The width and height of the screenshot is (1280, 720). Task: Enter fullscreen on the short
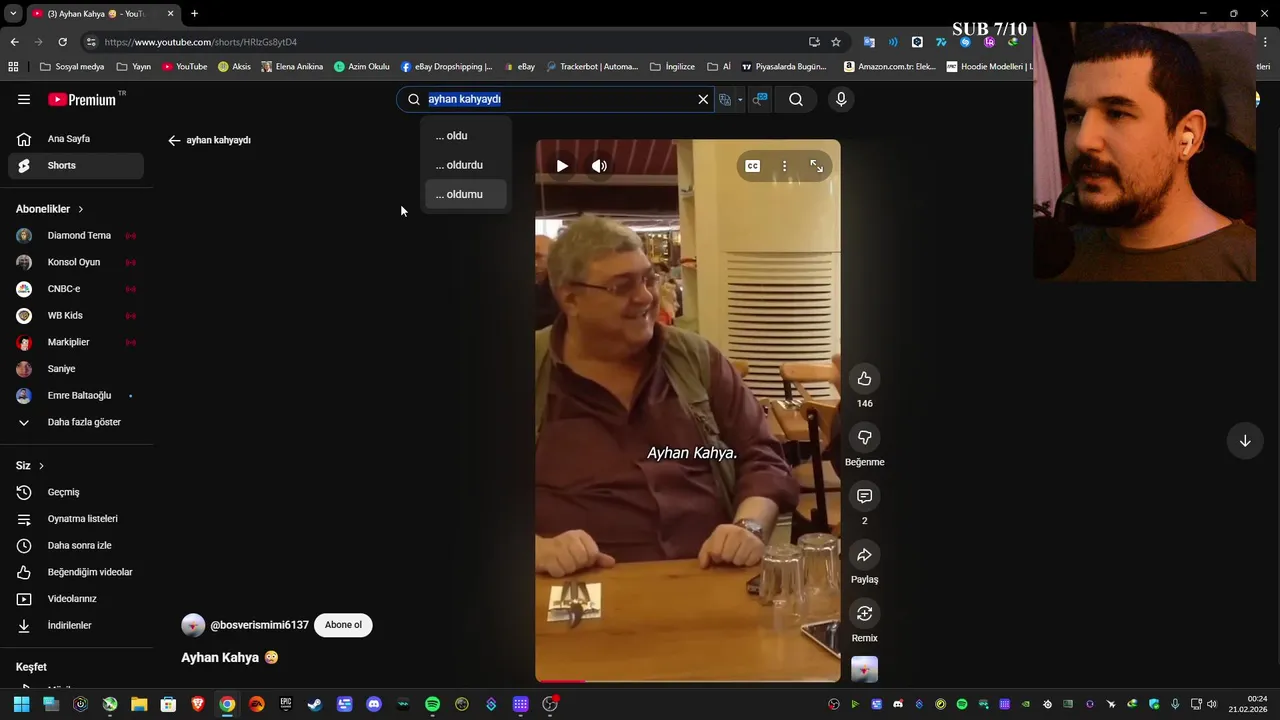click(816, 166)
